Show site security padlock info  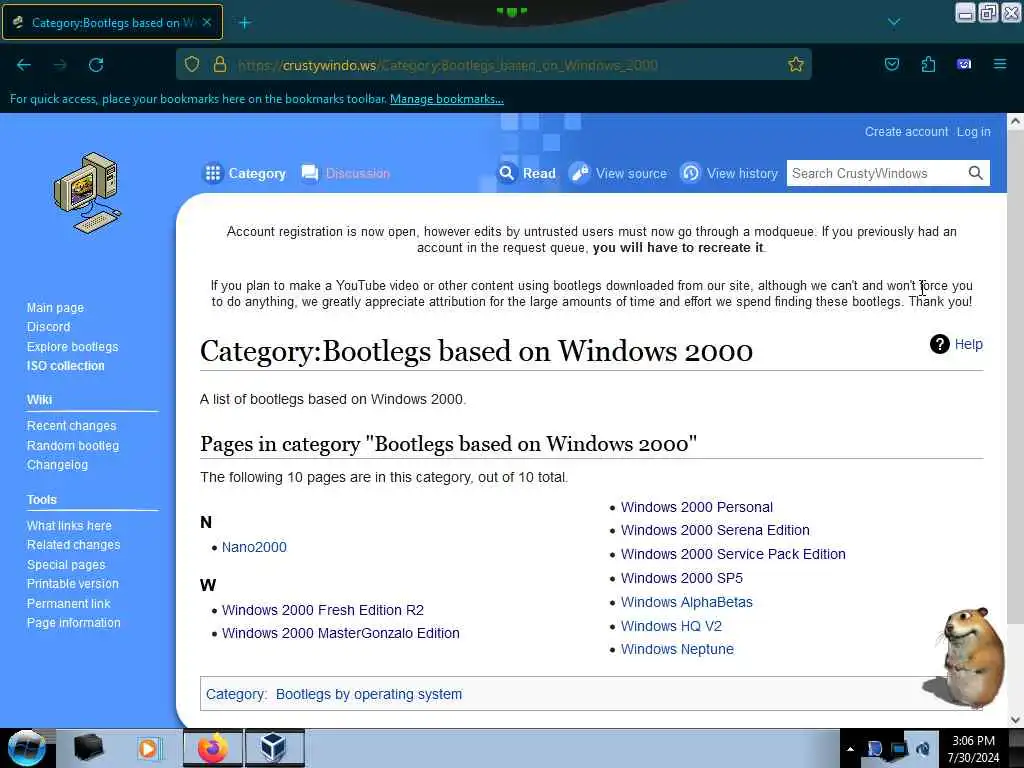click(220, 64)
